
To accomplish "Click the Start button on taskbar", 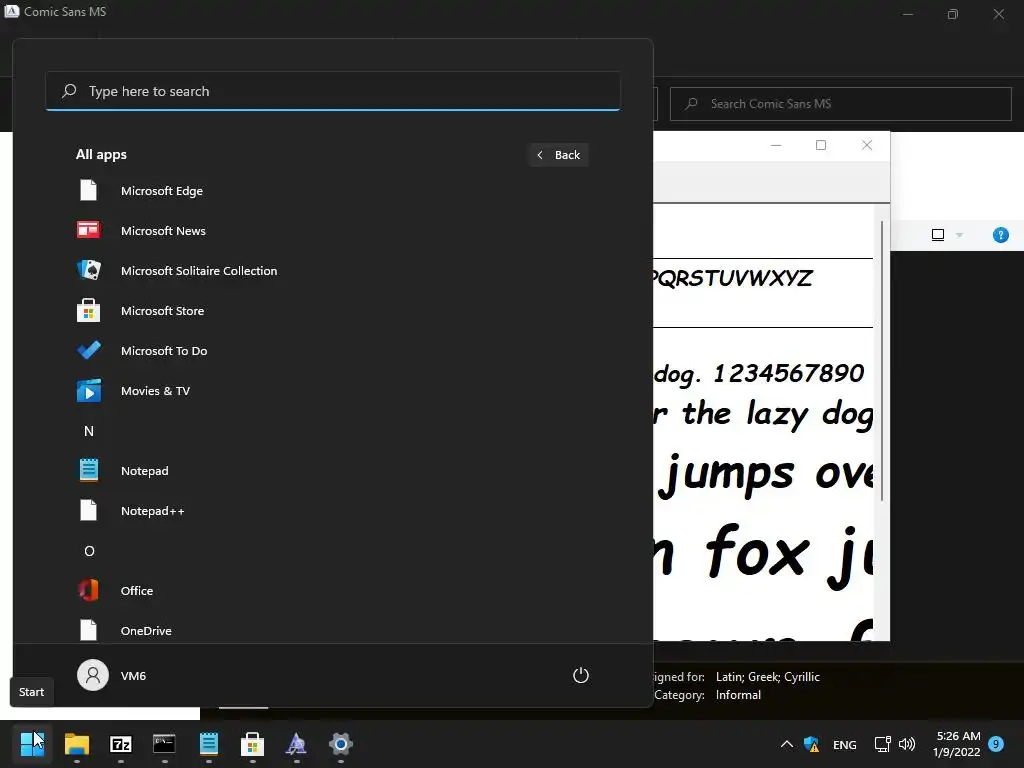I will [32, 744].
